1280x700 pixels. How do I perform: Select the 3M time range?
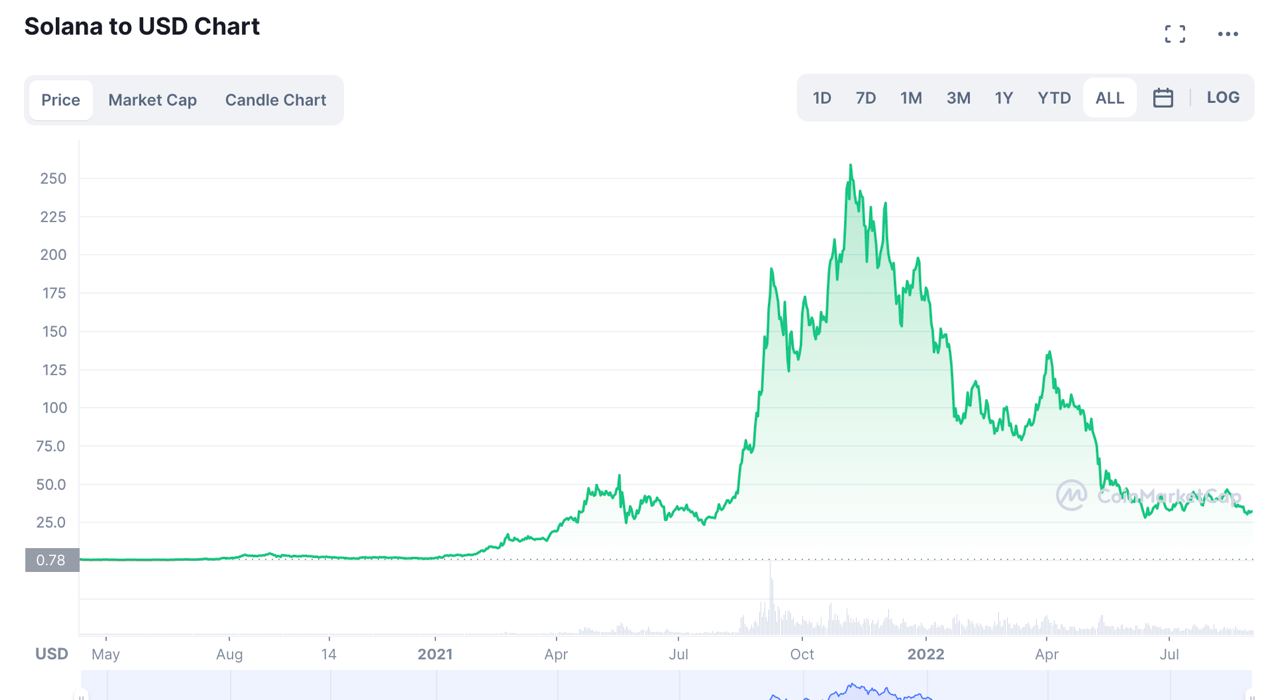click(958, 98)
